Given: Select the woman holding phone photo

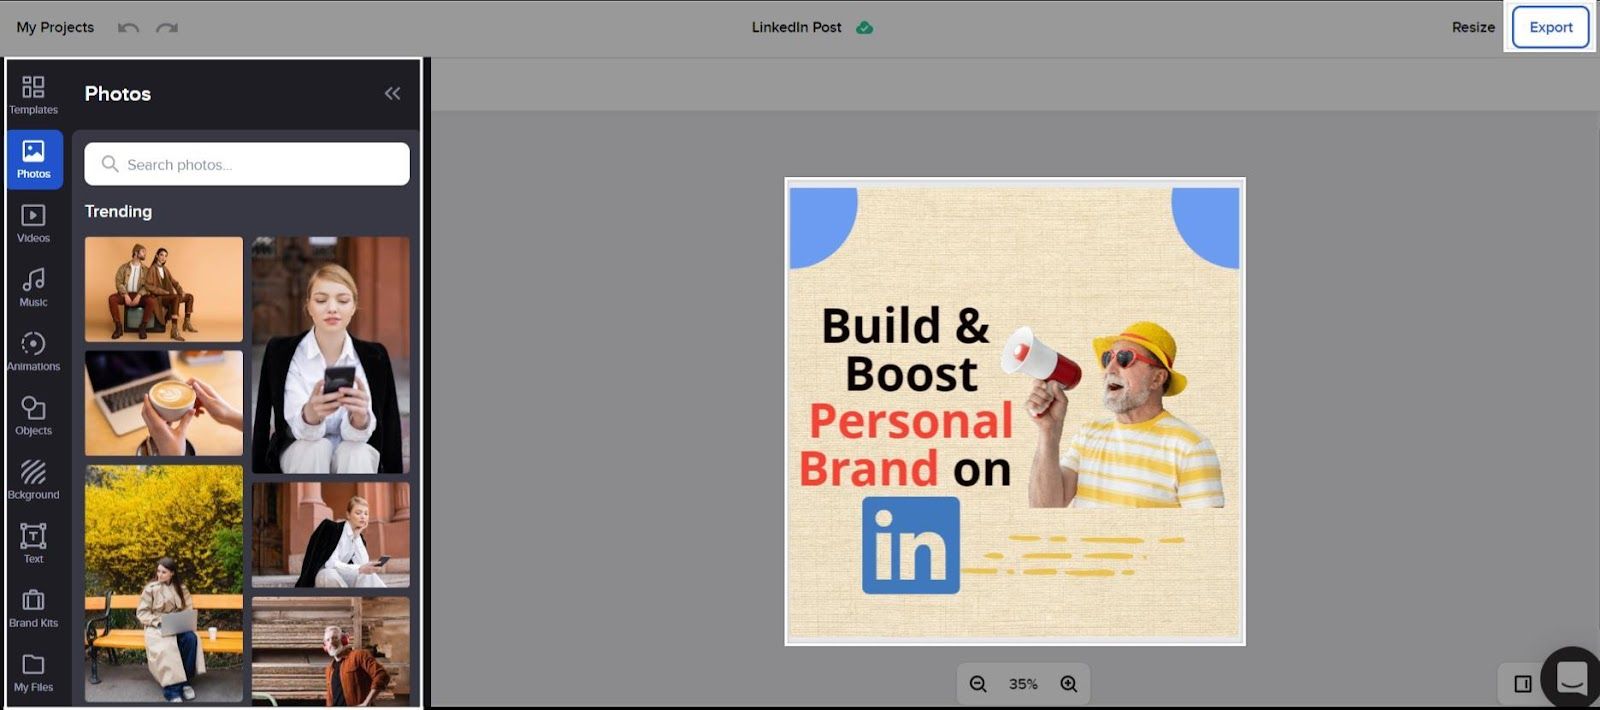Looking at the screenshot, I should pos(331,355).
